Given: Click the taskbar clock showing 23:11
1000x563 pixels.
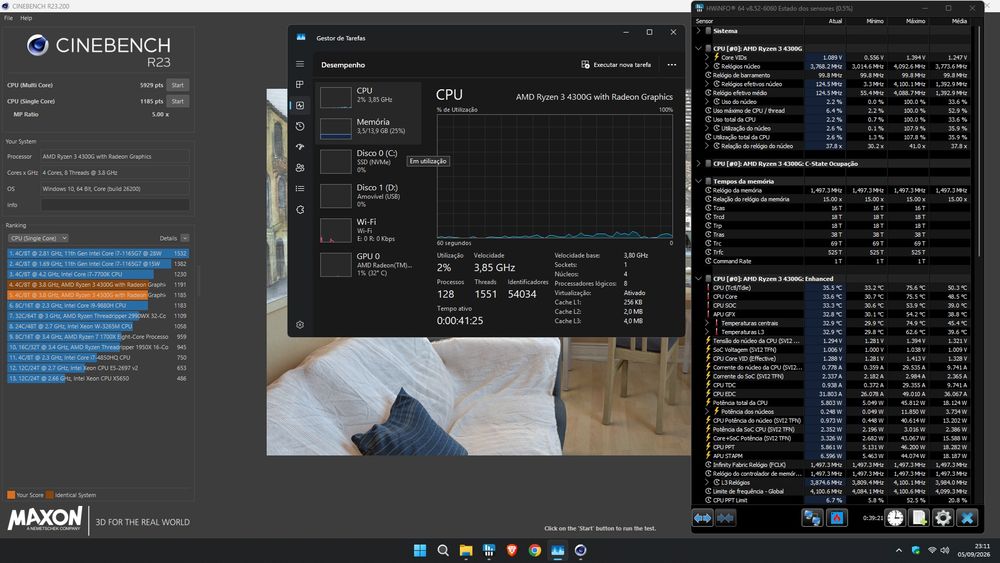Looking at the screenshot, I should 976,550.
